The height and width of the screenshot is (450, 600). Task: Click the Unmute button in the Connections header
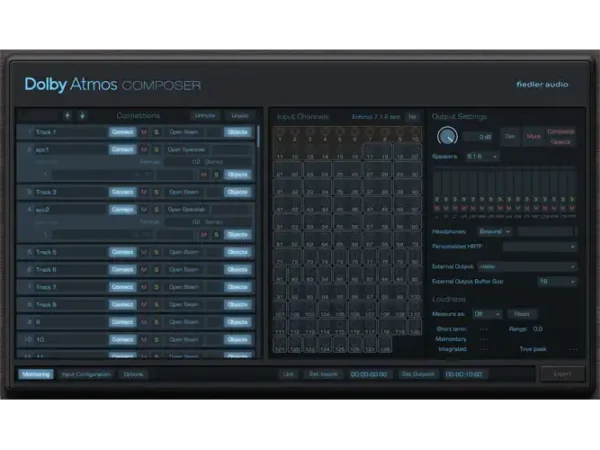point(205,116)
